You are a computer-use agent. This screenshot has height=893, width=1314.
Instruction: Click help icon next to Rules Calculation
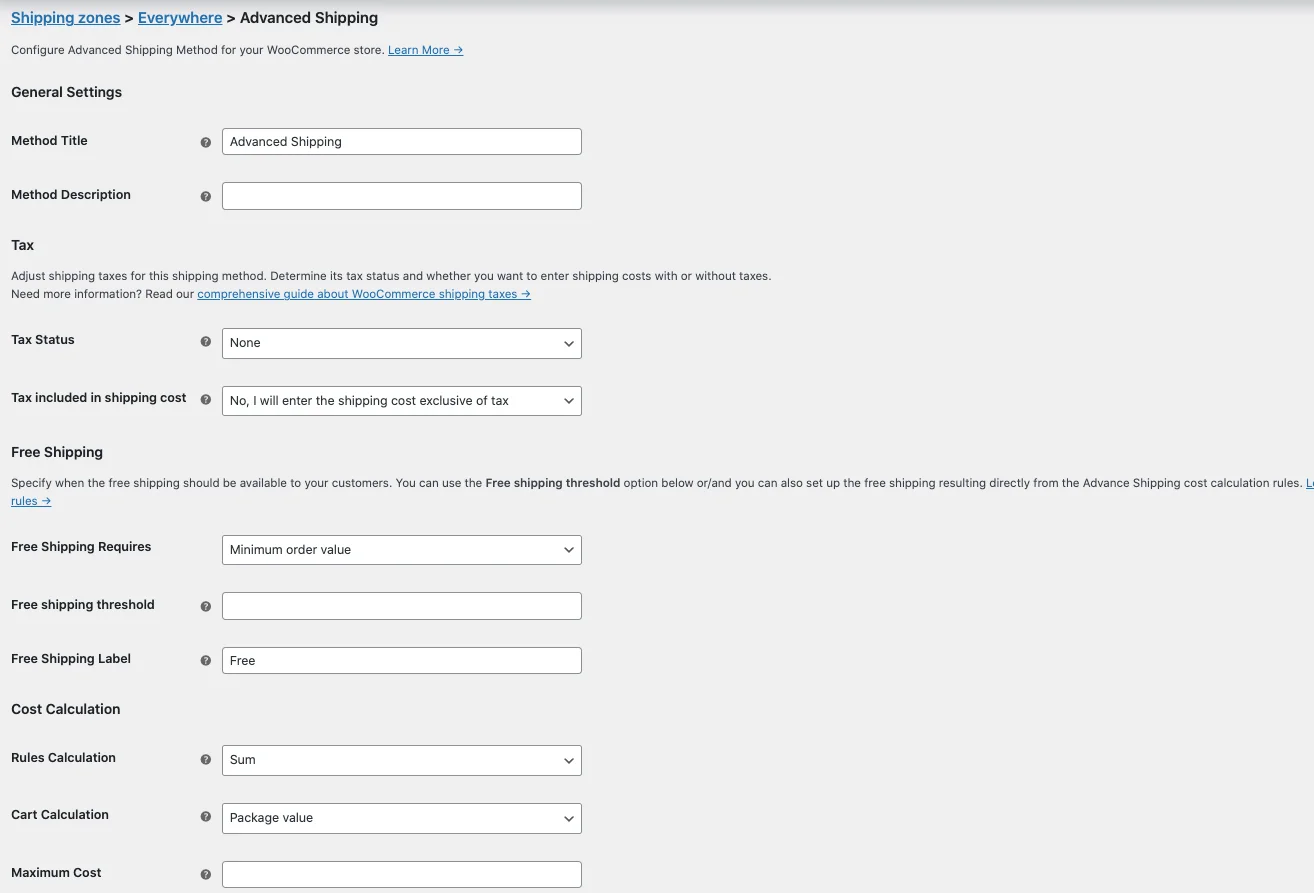coord(206,759)
